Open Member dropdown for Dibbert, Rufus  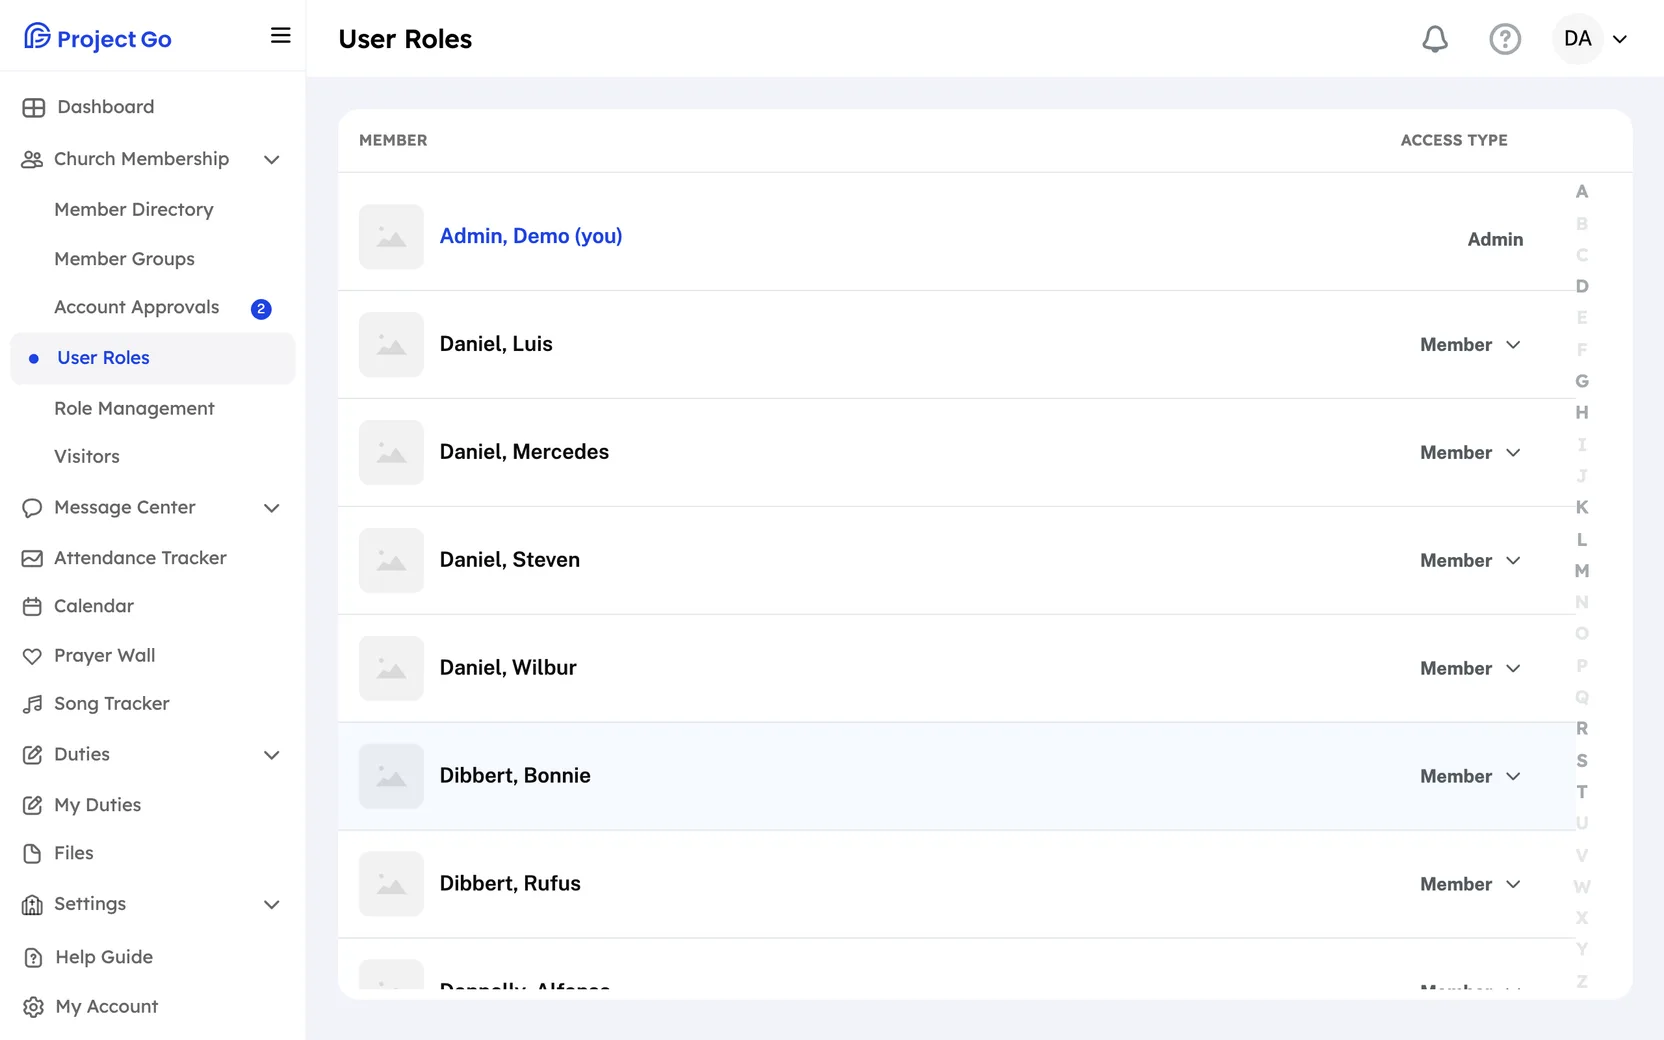point(1470,885)
